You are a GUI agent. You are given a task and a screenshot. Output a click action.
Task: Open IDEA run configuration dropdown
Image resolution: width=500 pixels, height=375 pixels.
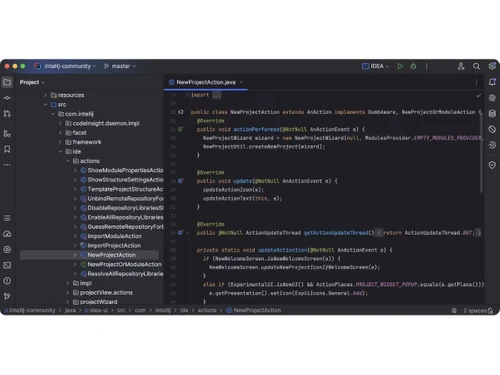376,66
